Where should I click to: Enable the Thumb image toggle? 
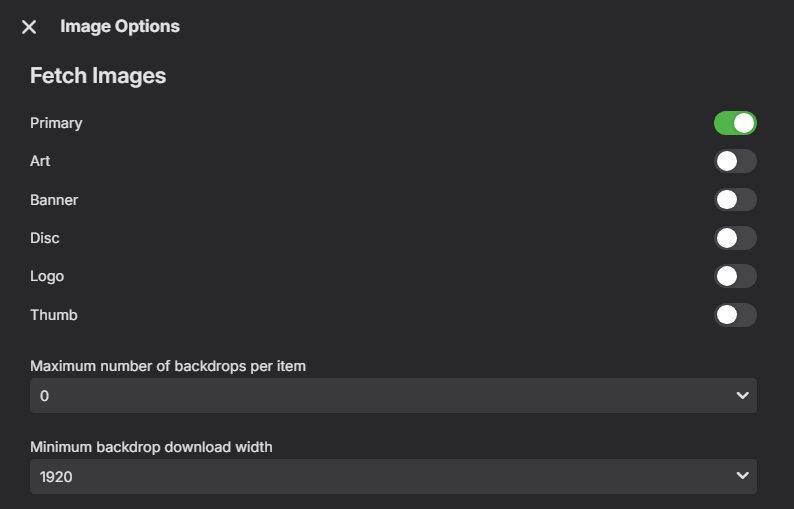pos(735,315)
